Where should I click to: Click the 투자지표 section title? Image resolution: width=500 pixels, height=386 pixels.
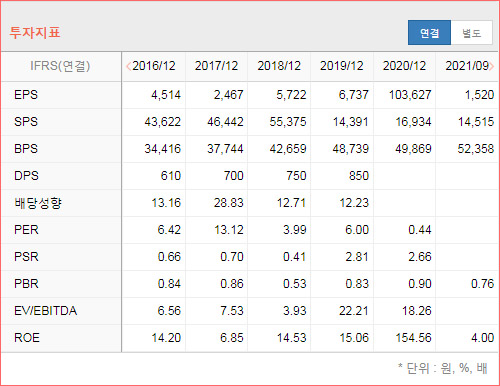(x=35, y=33)
